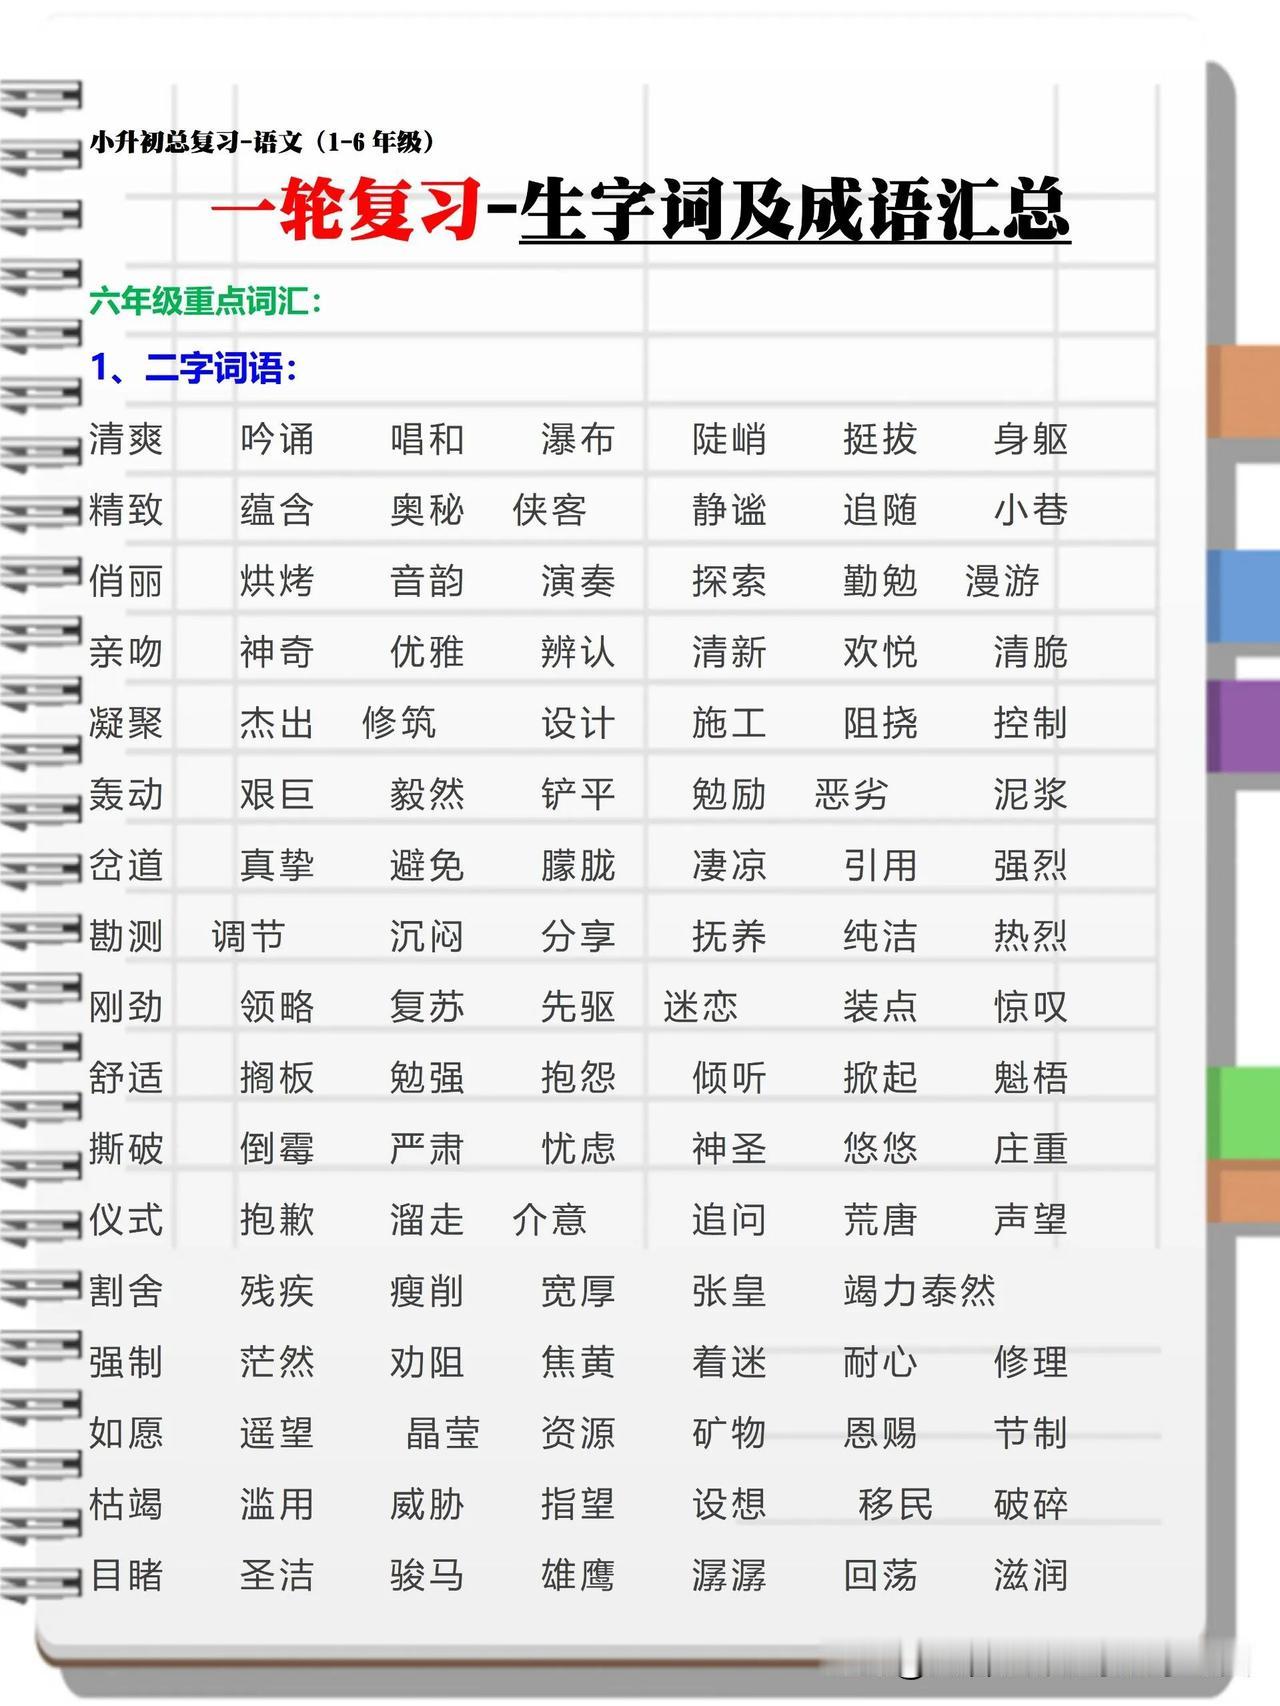Select the word 枯竭
Screen dimensions: 1280x1706
coord(126,1504)
